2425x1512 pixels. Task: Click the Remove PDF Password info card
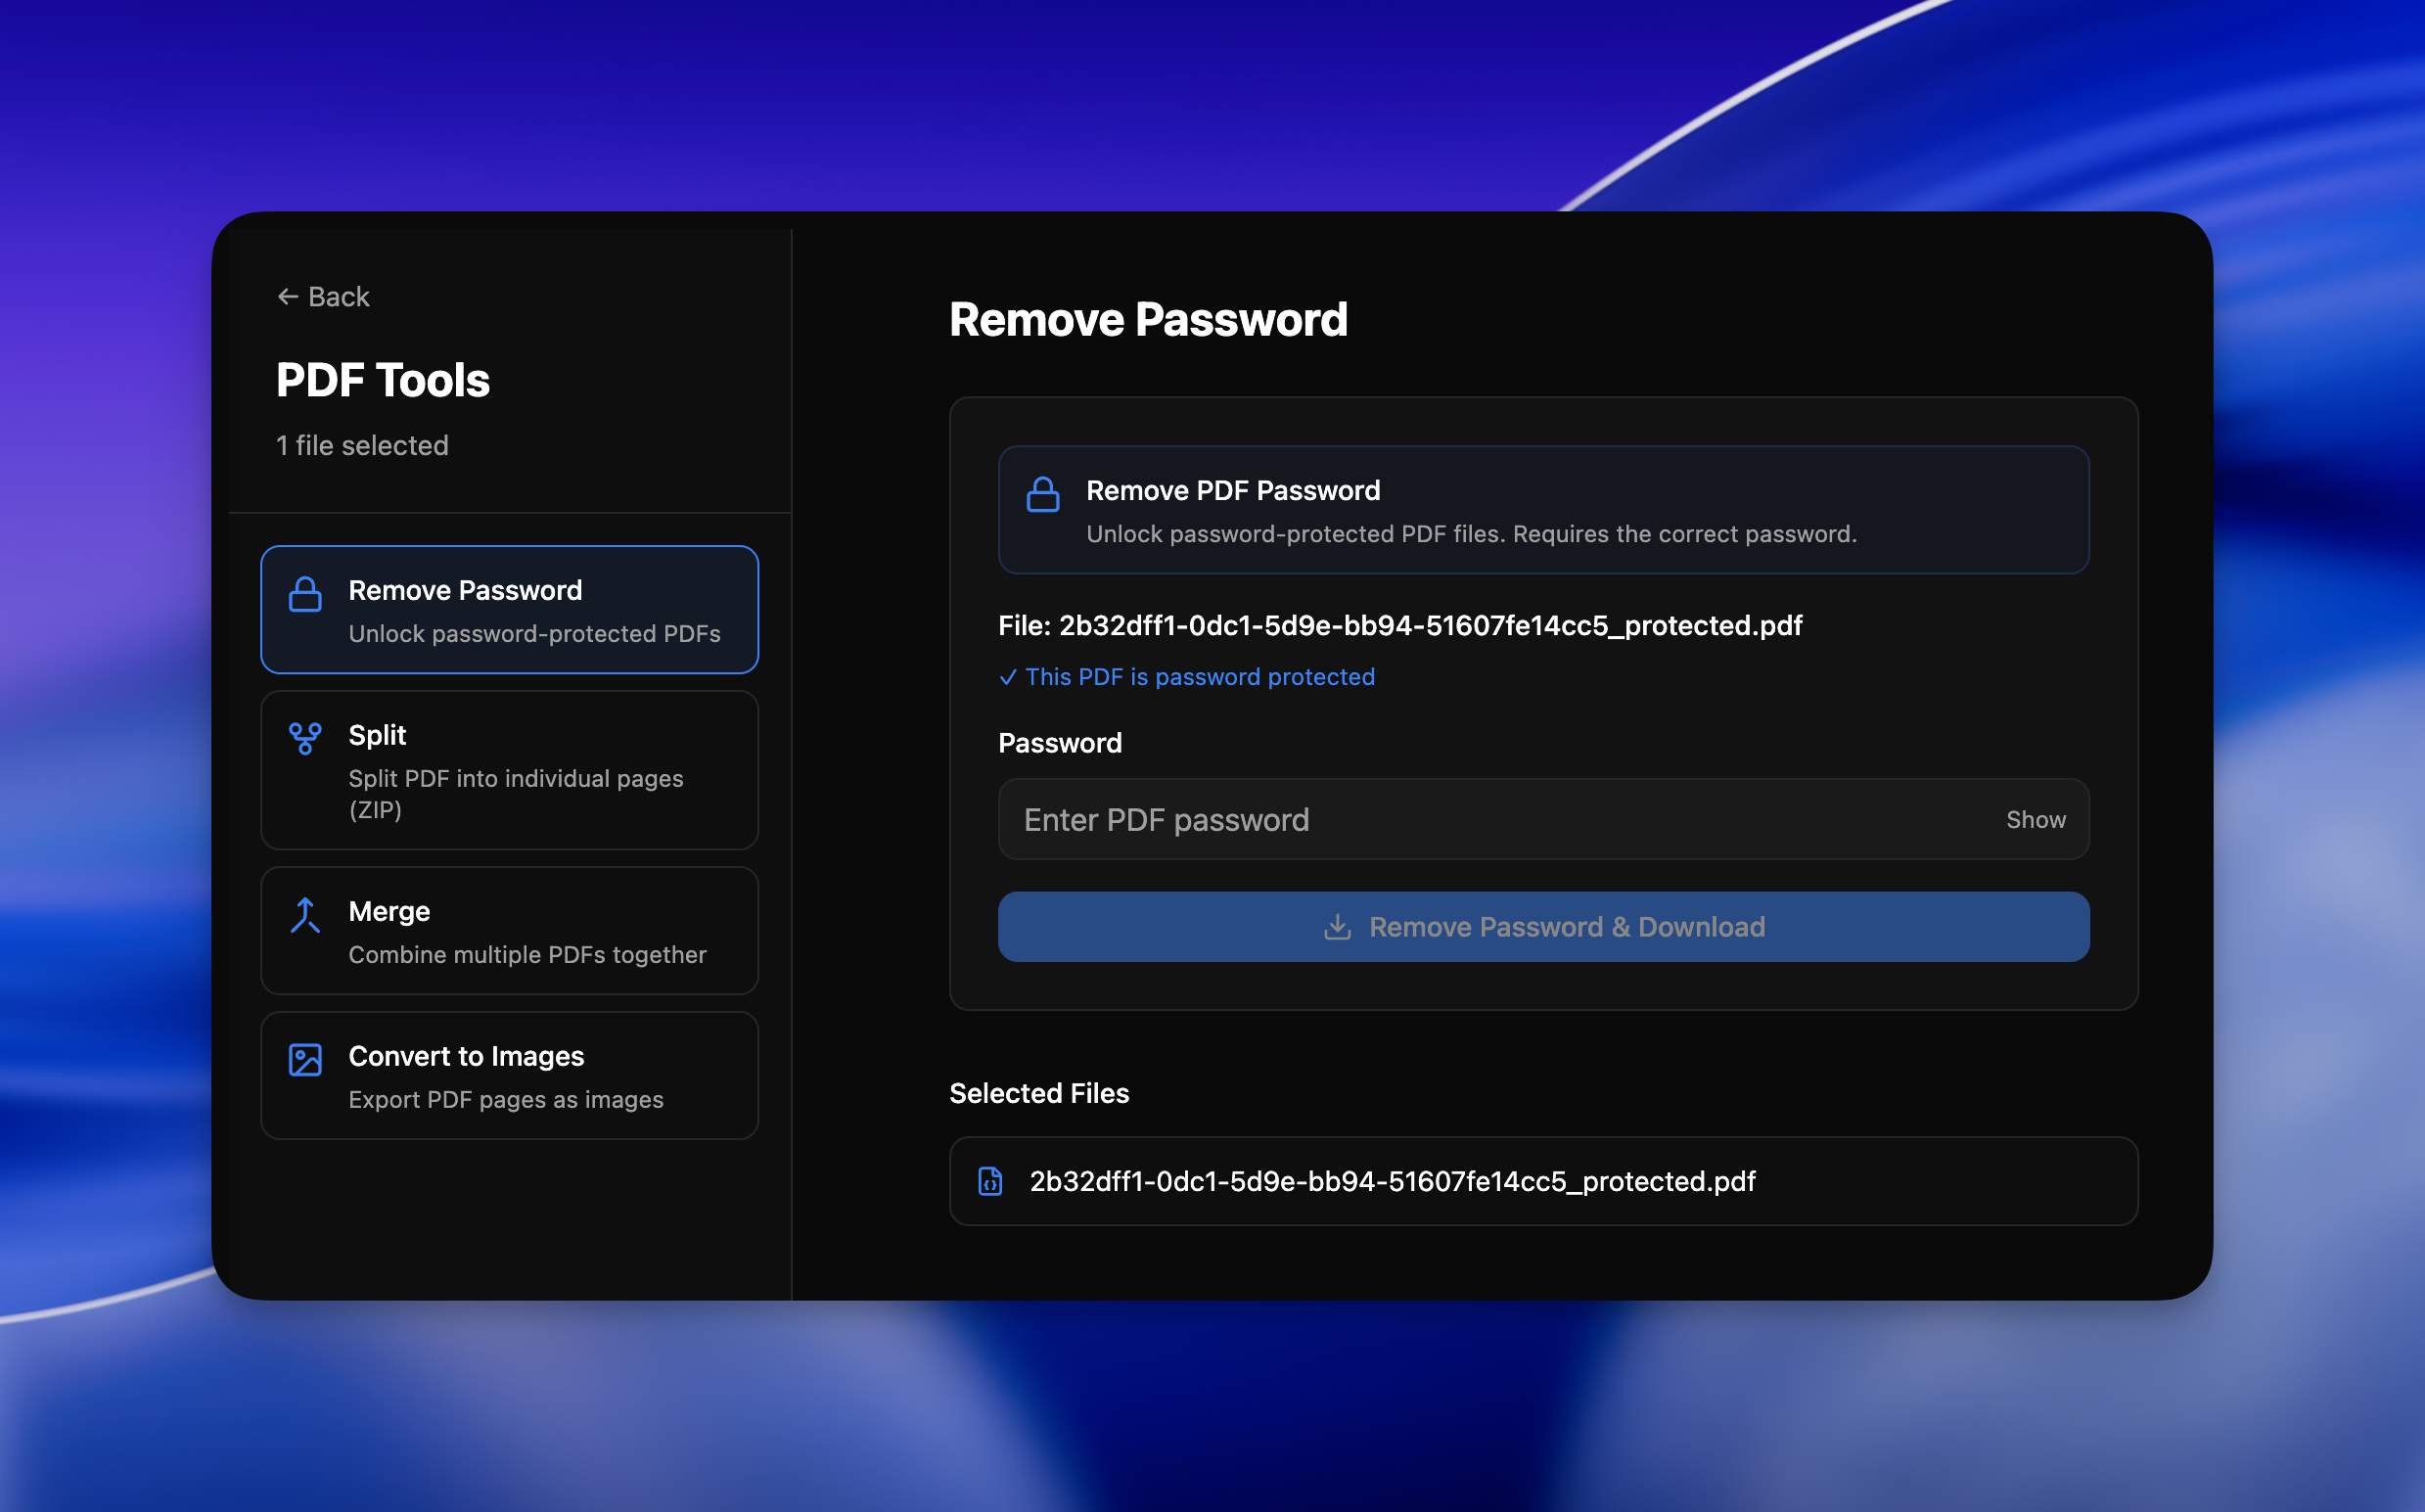pyautogui.click(x=1543, y=510)
